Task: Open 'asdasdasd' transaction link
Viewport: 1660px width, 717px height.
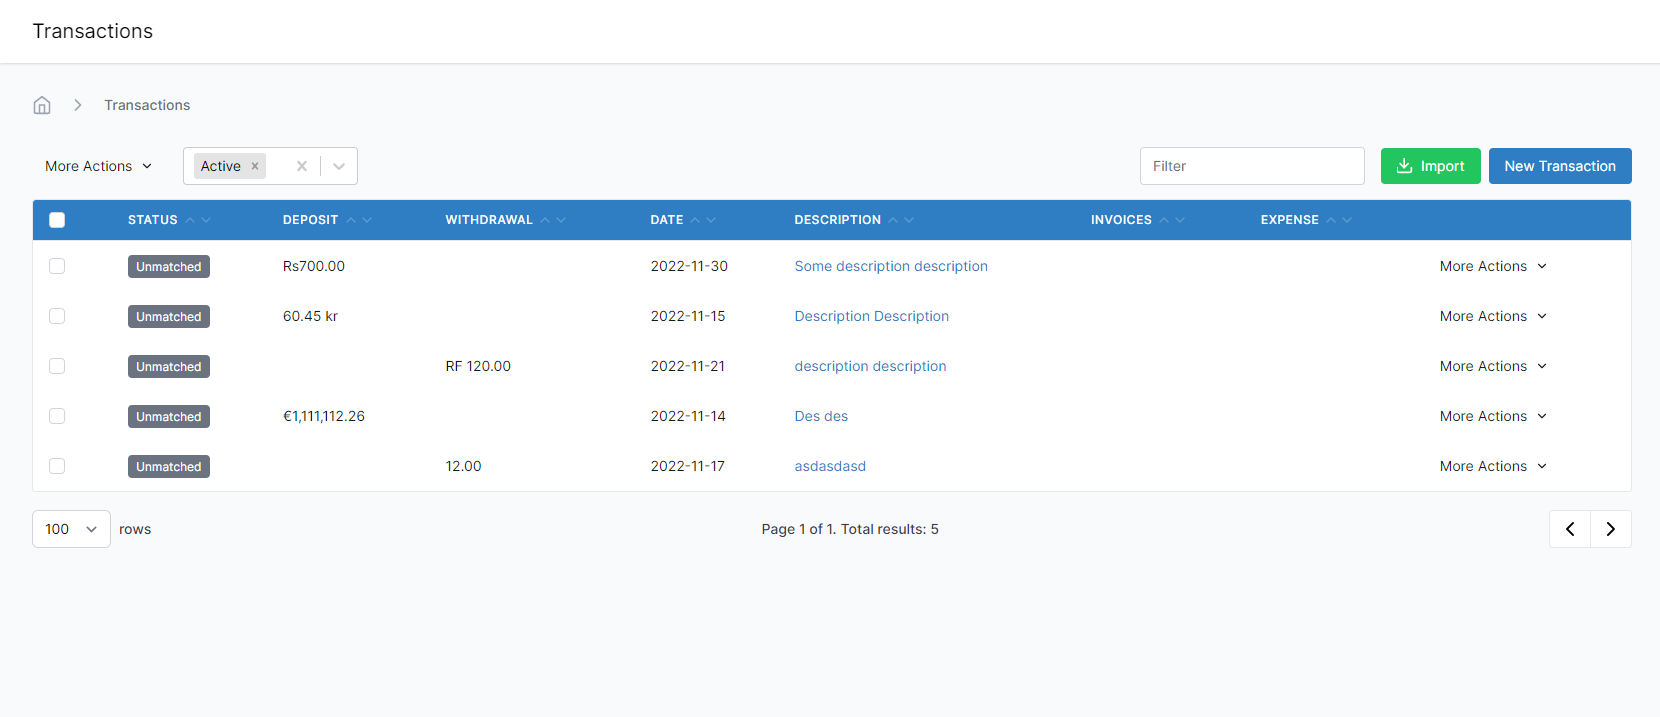Action: point(830,466)
